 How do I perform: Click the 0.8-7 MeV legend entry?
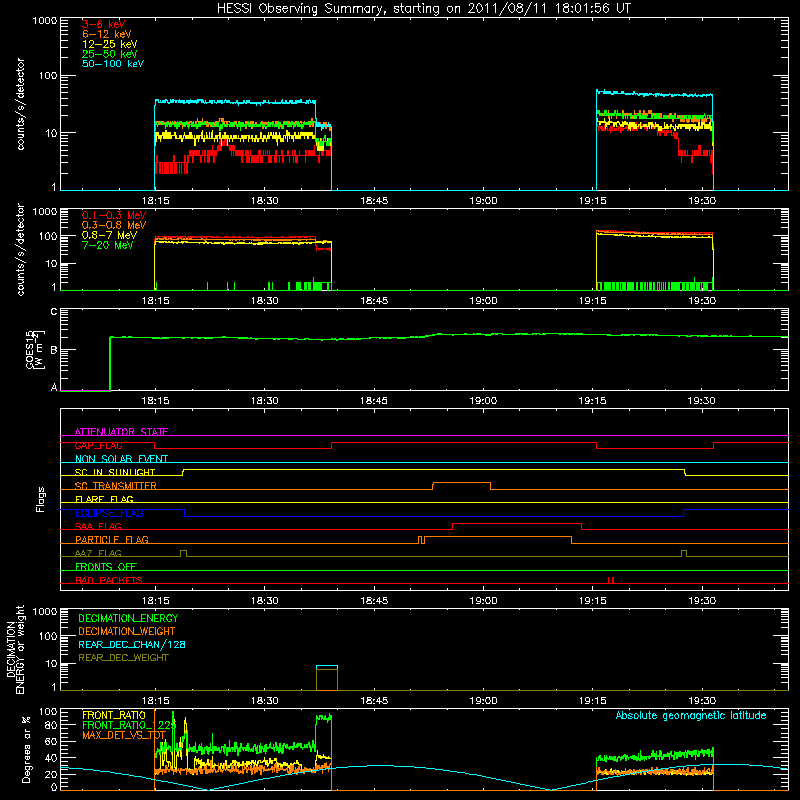pyautogui.click(x=109, y=235)
